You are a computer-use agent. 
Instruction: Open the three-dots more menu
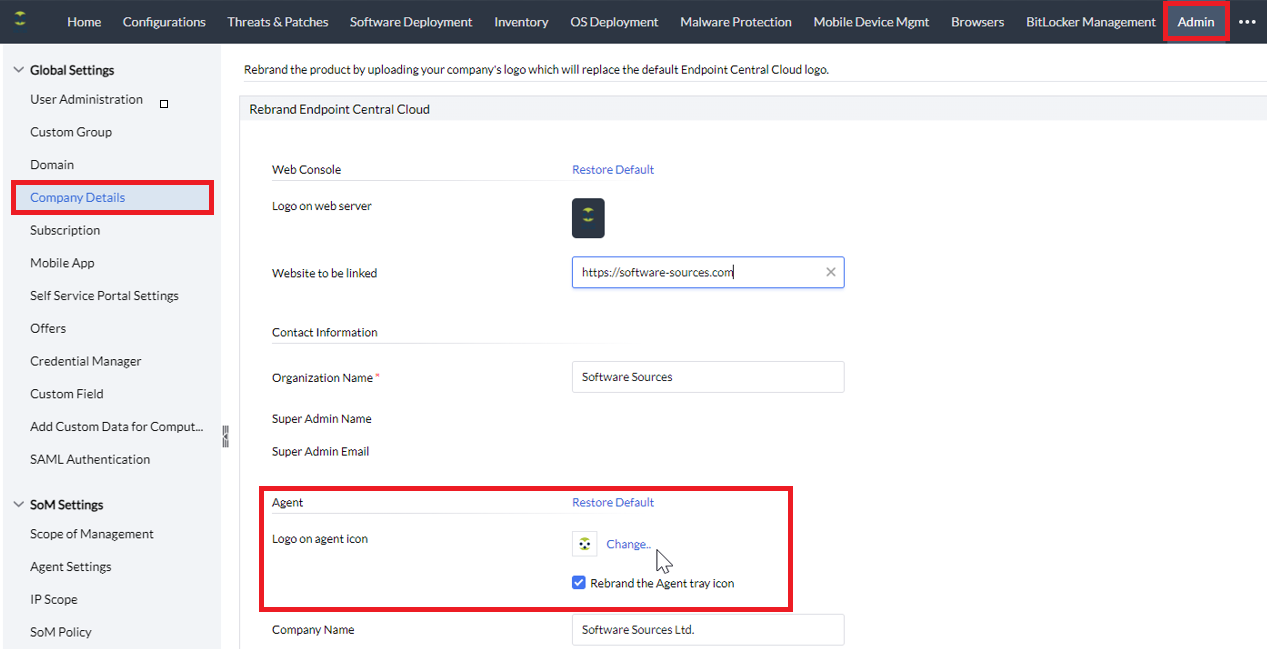tap(1247, 22)
